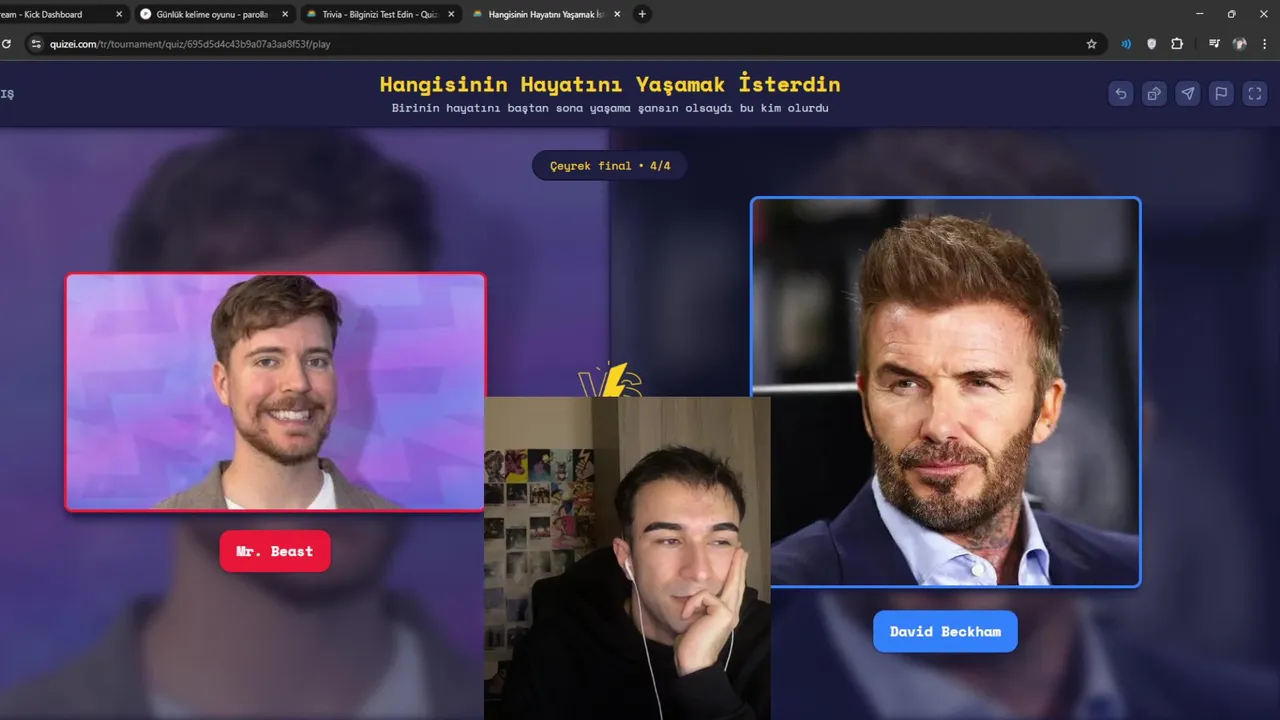This screenshot has width=1280, height=720.
Task: Open the media control music-note icon
Action: [1214, 44]
